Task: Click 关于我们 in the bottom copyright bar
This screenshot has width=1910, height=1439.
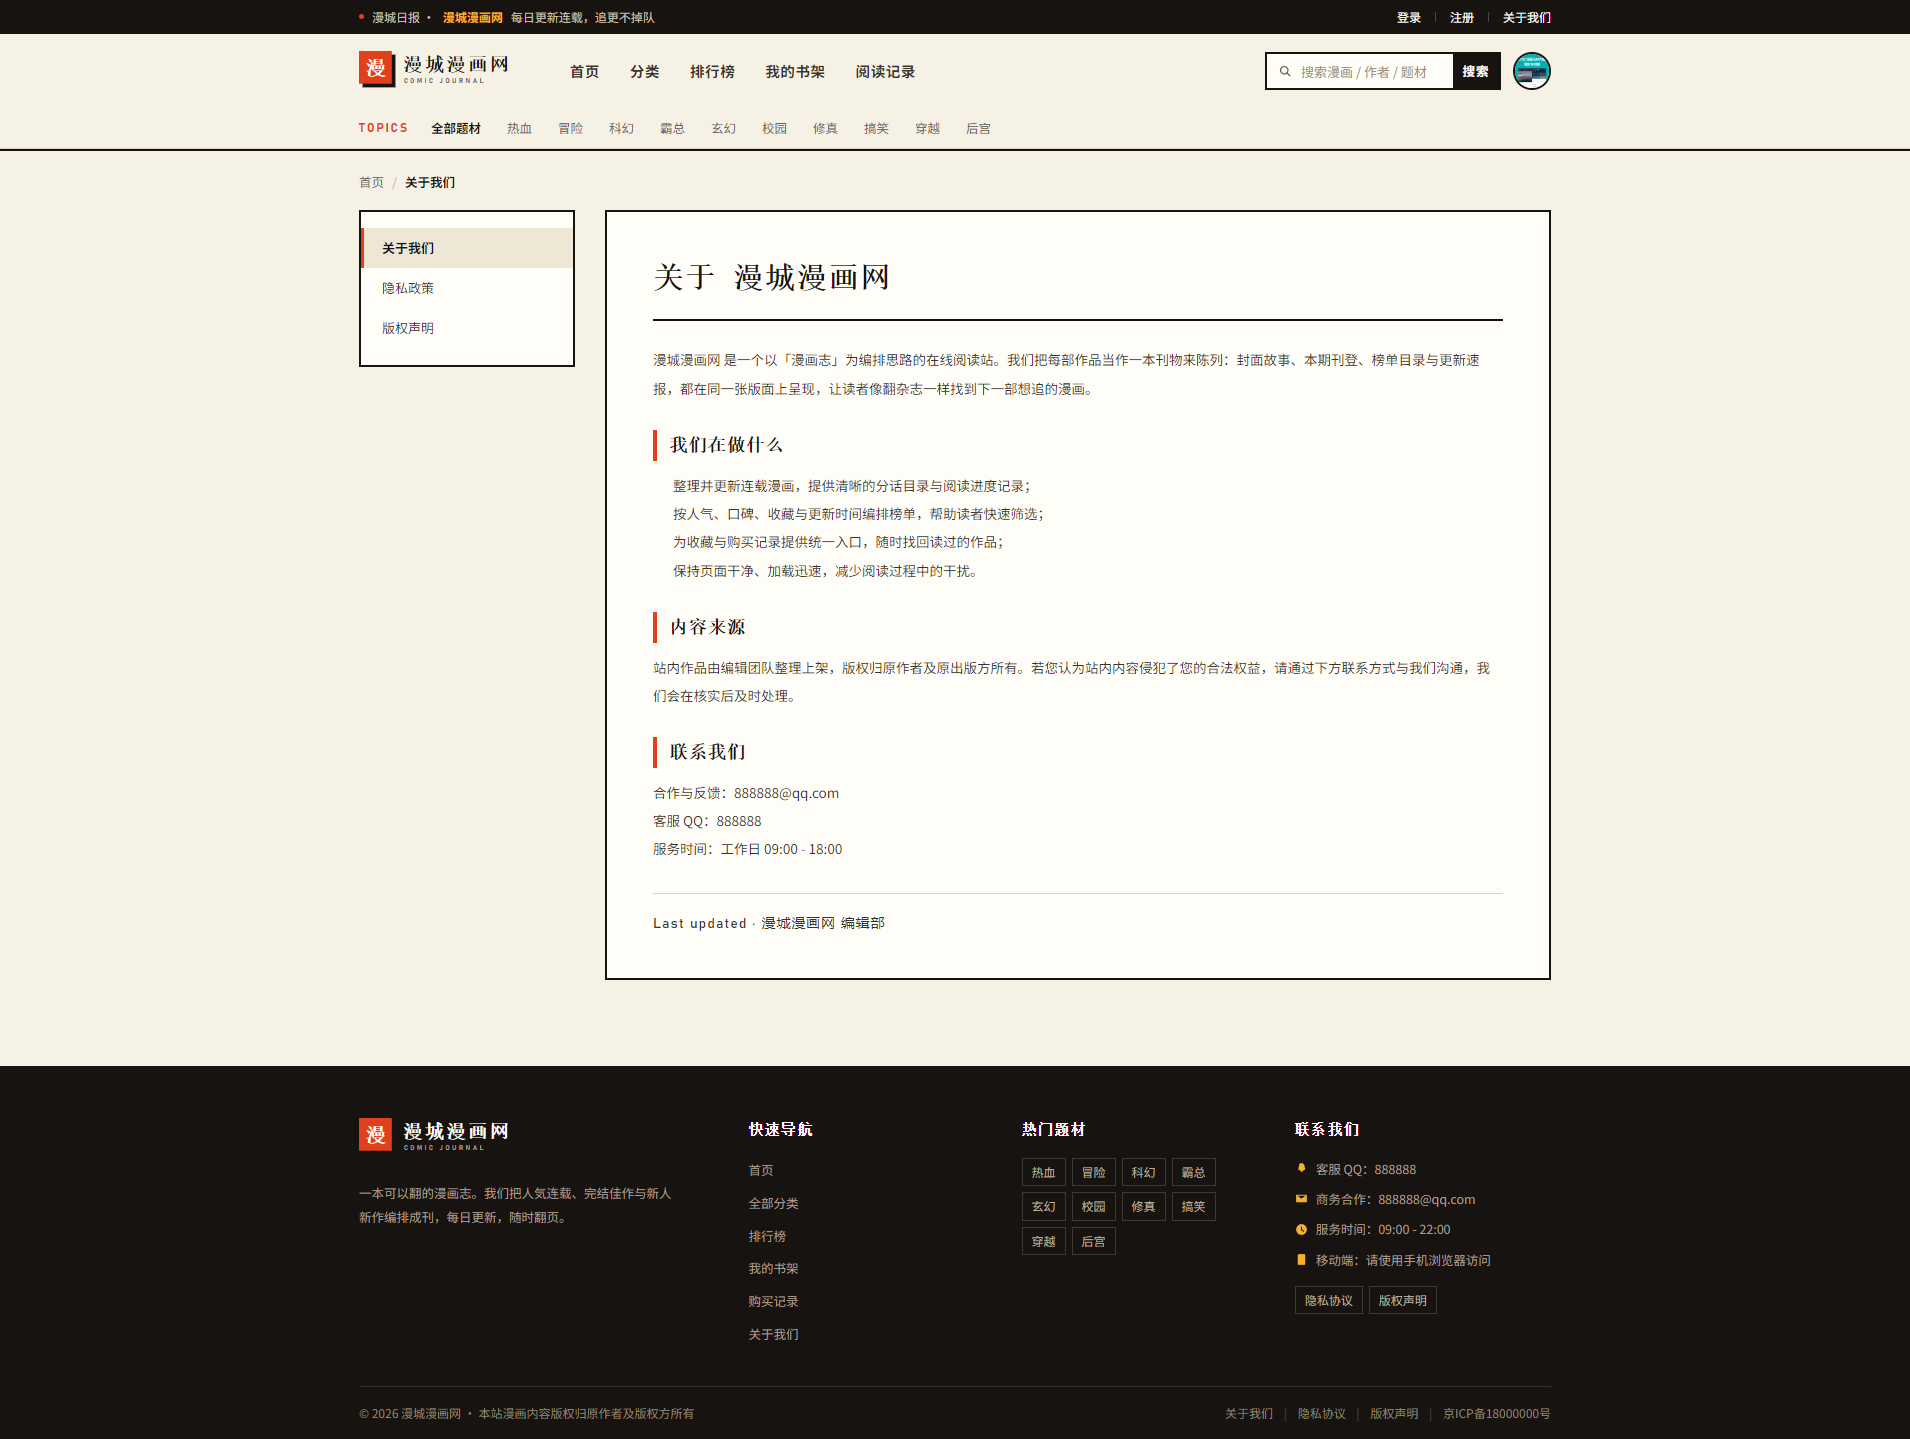Action: pos(1249,1414)
